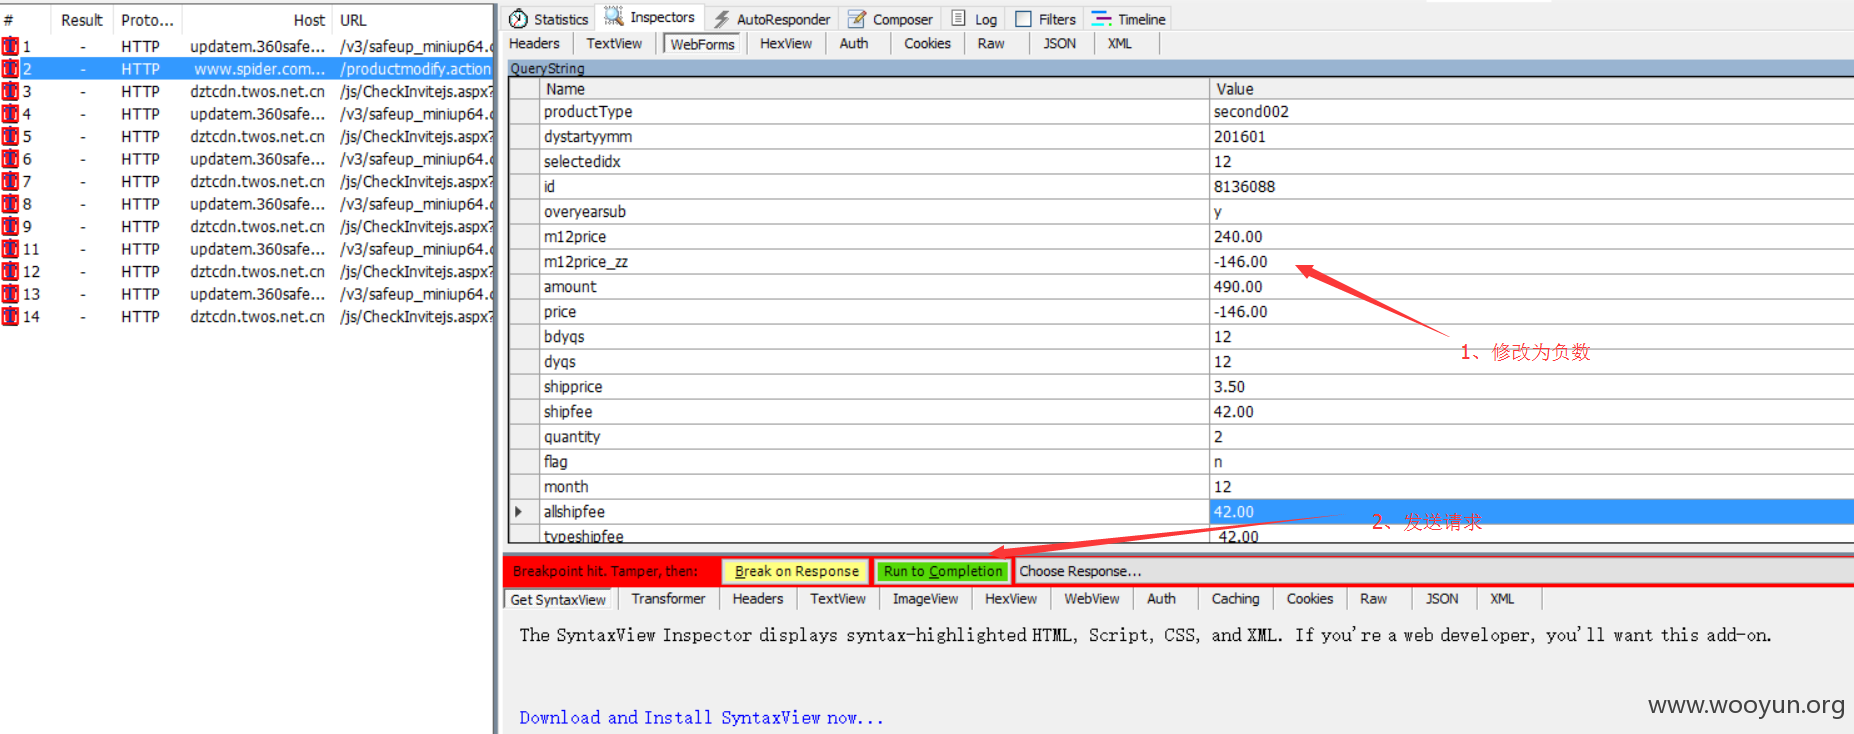Image resolution: width=1854 pixels, height=734 pixels.
Task: Switch to the Cookies response tab
Action: 1309,599
